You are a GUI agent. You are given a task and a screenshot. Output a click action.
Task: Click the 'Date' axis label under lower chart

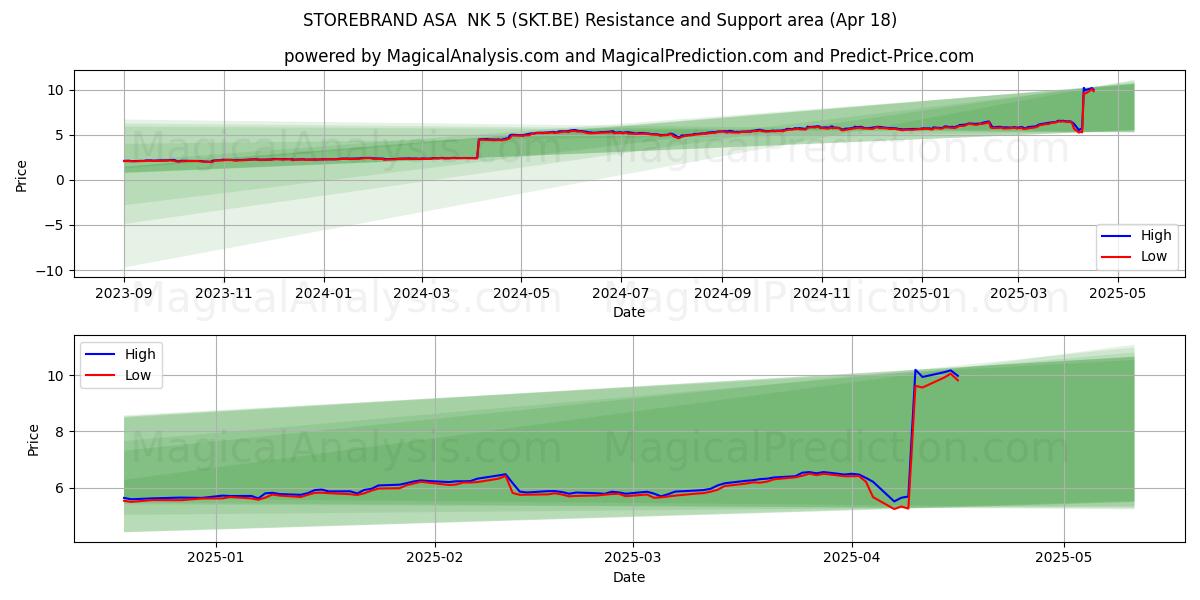[629, 577]
